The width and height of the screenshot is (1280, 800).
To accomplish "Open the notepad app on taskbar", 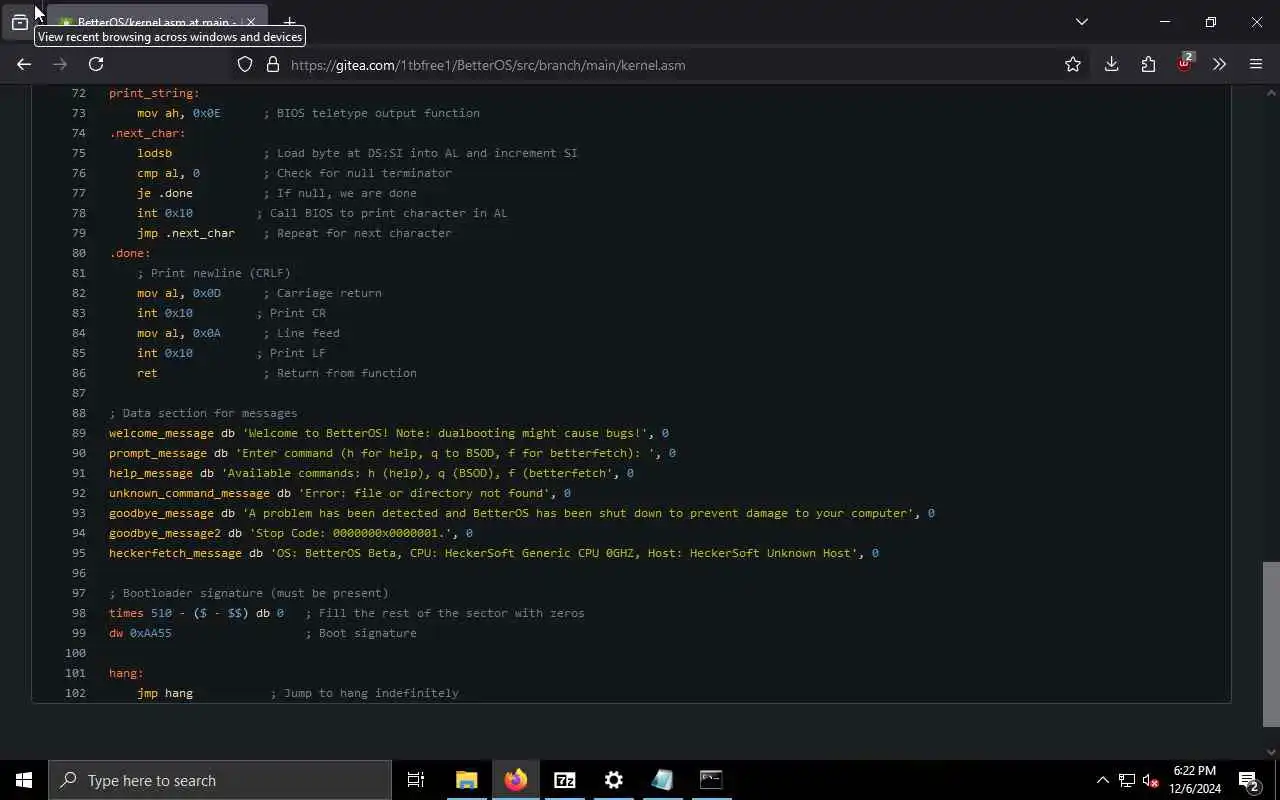I will (x=662, y=780).
